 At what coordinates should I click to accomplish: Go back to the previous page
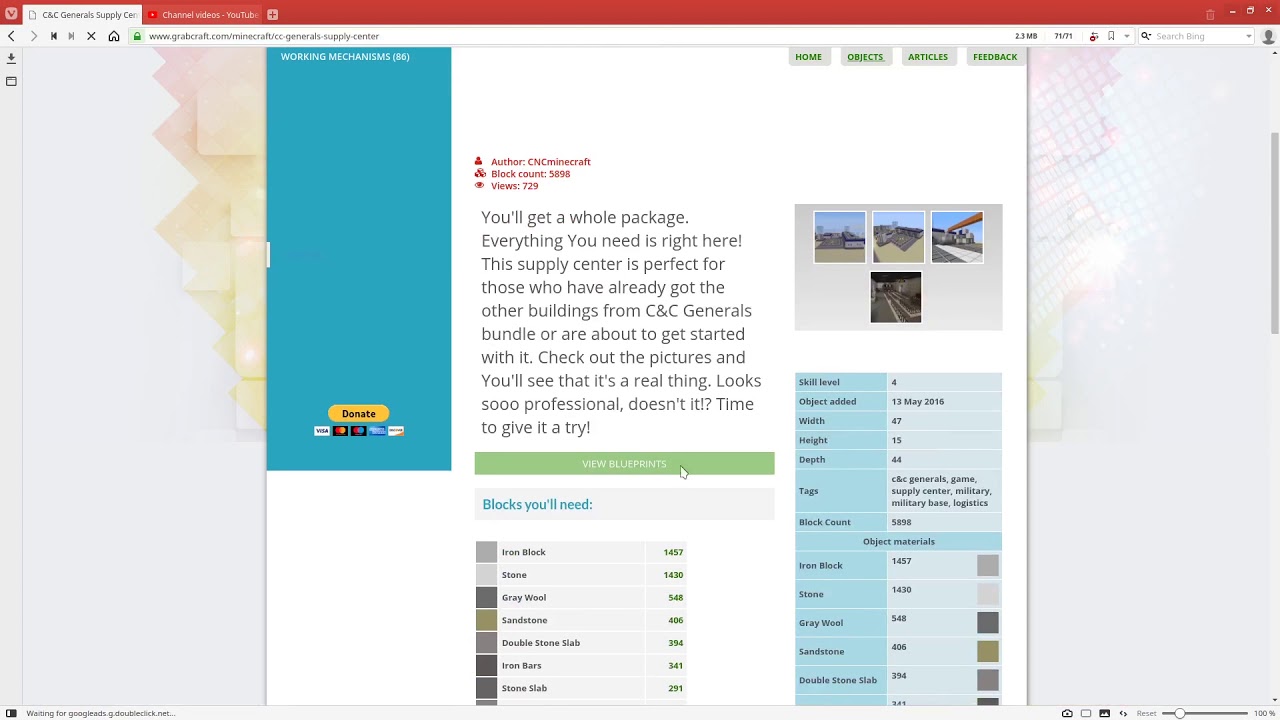(x=11, y=36)
